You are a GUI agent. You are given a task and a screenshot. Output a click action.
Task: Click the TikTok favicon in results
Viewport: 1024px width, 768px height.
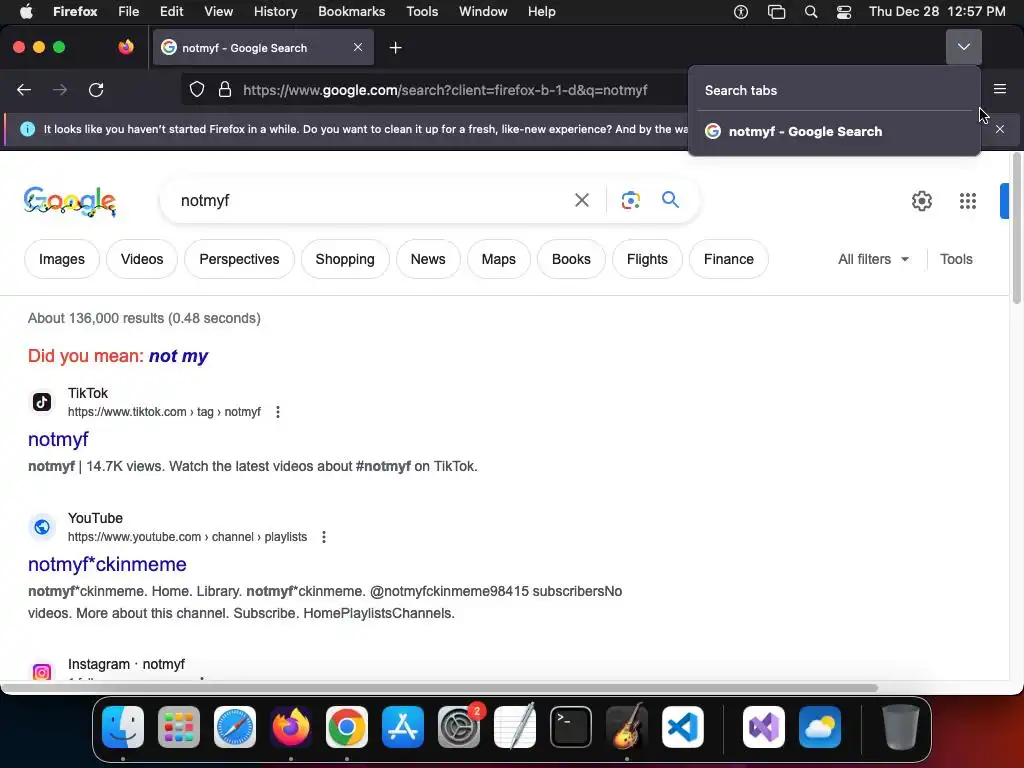click(42, 402)
